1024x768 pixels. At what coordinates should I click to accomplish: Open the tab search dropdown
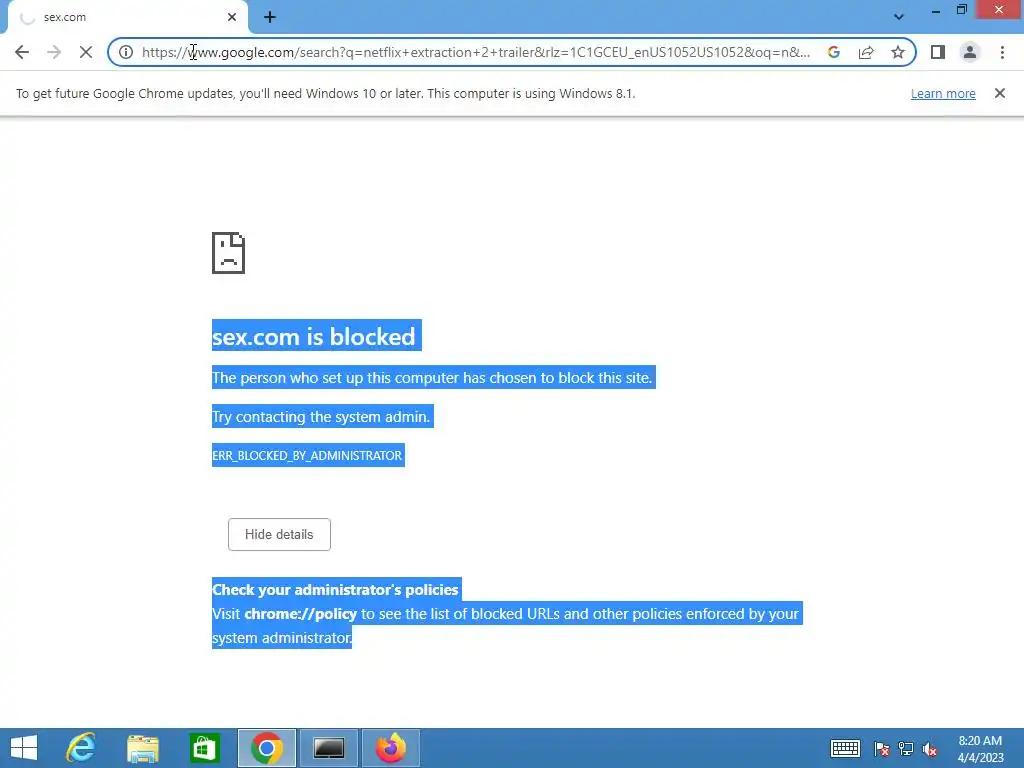point(899,17)
